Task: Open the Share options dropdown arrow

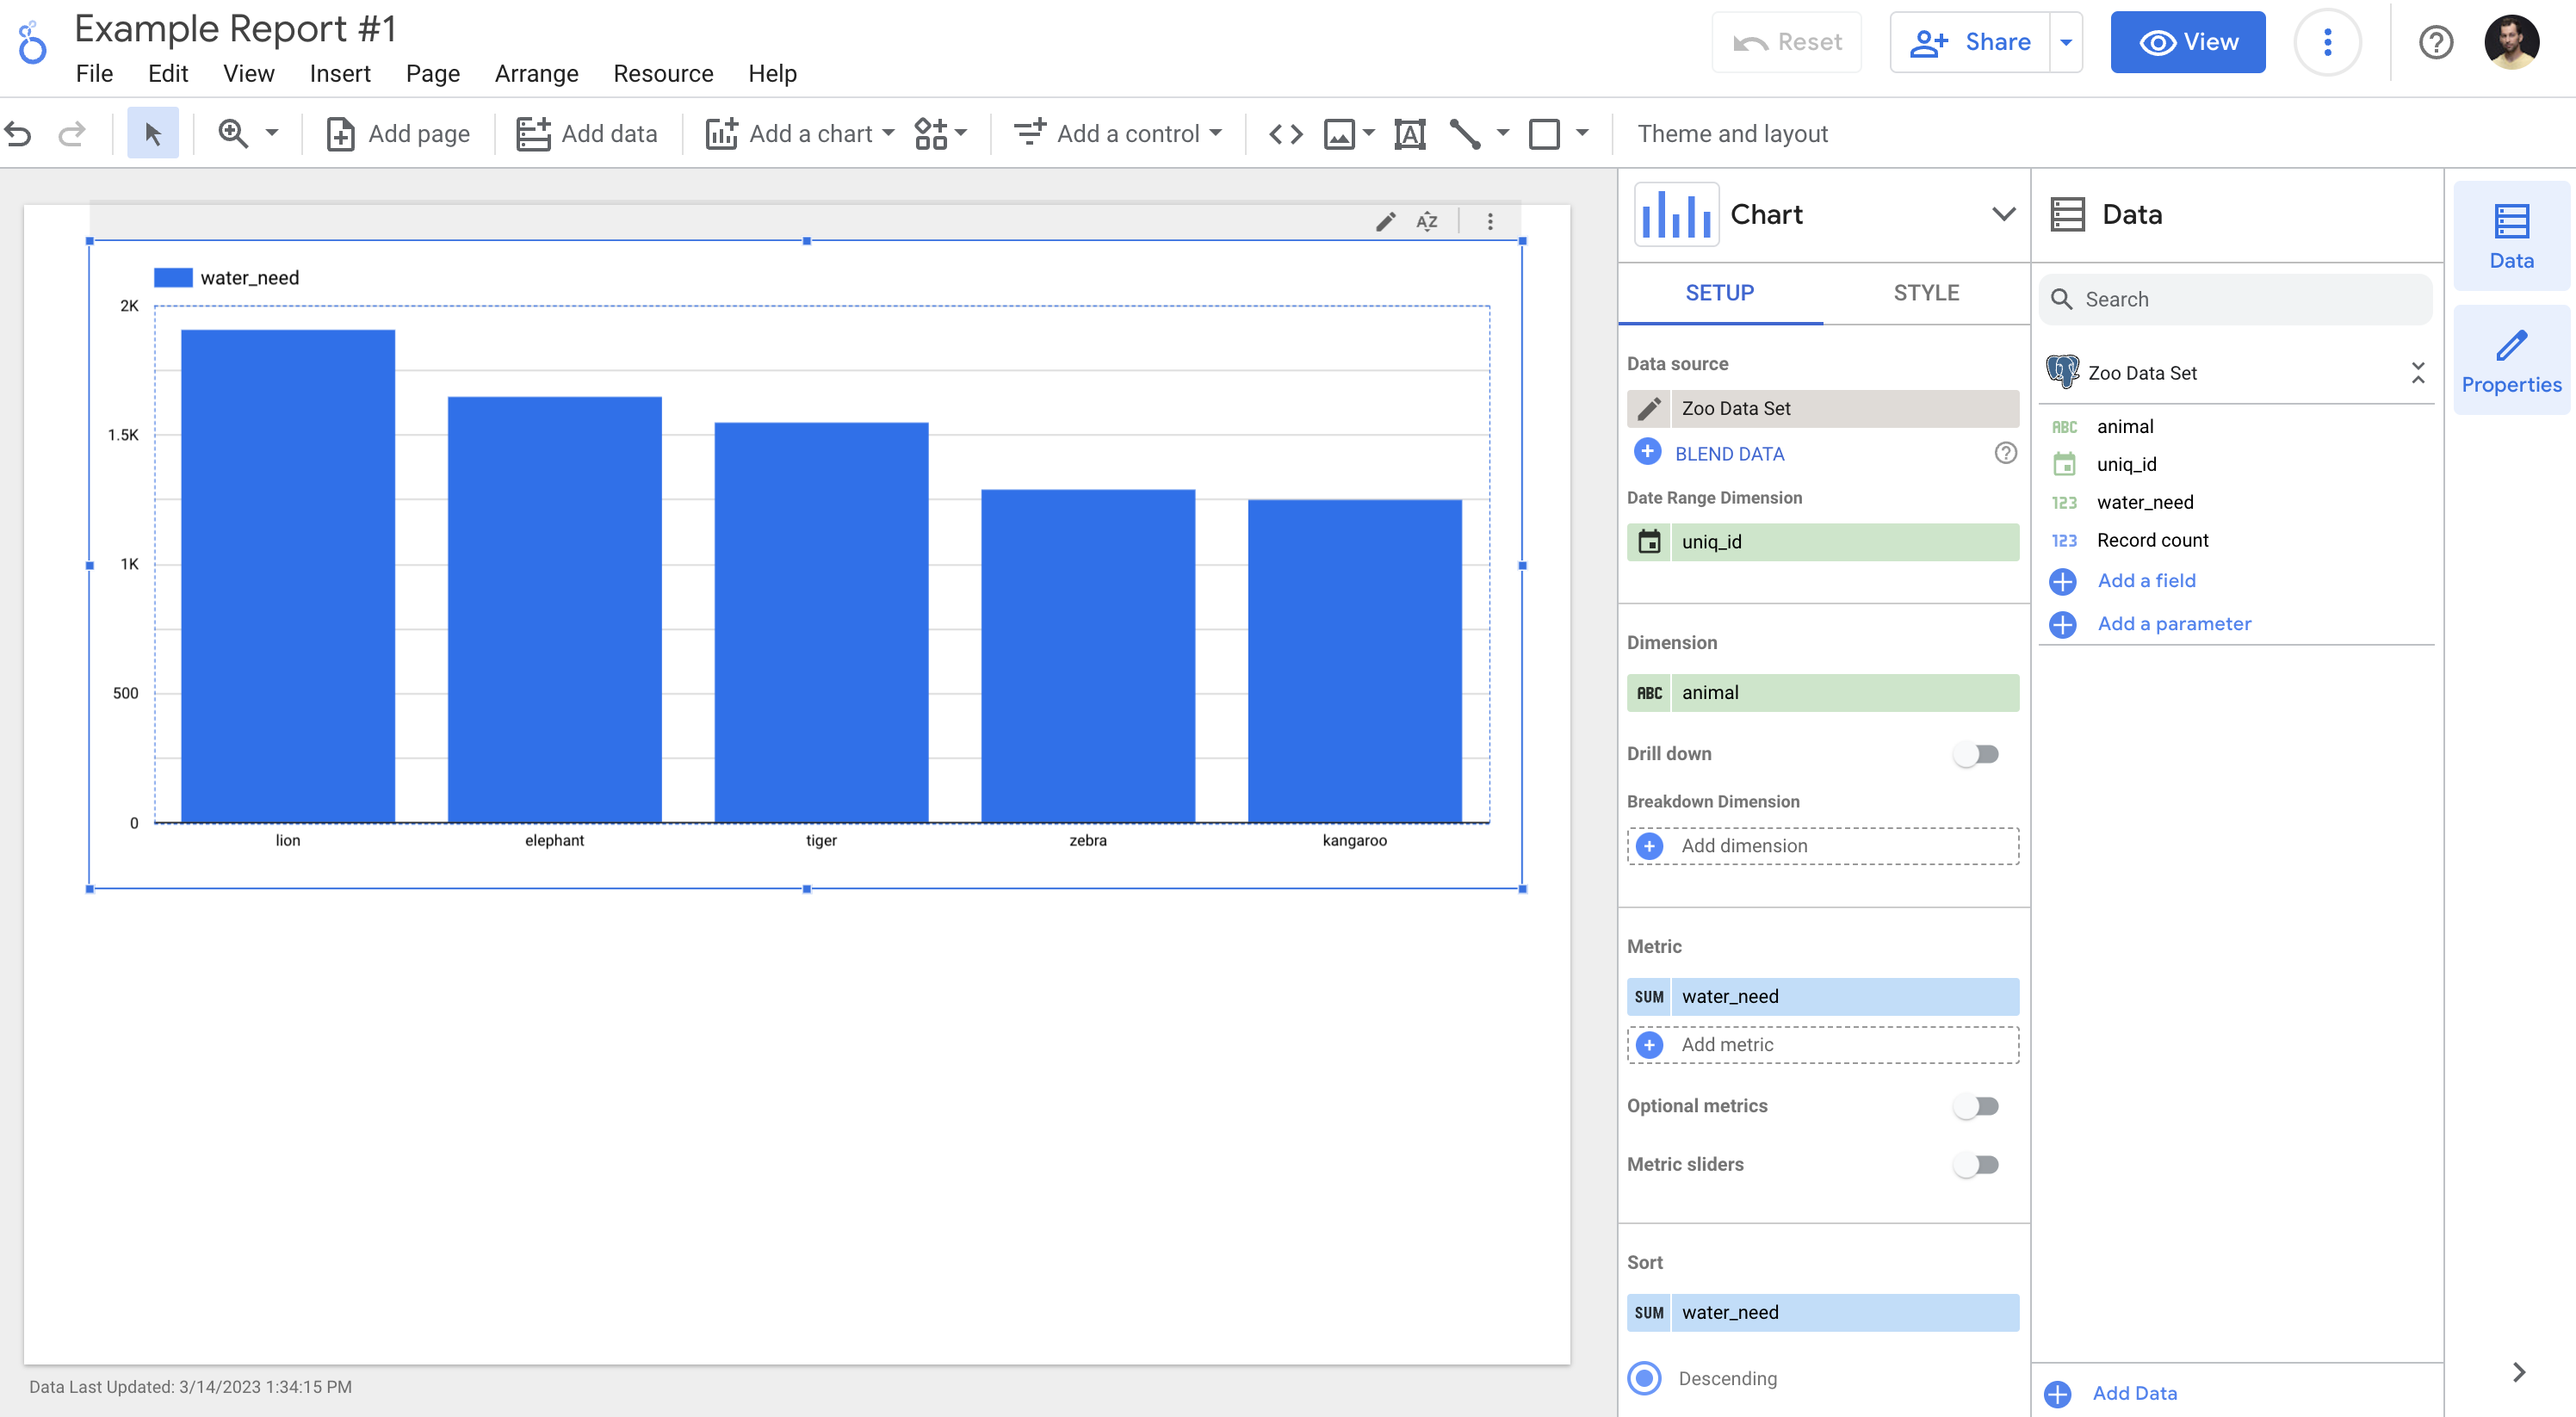Action: [2066, 42]
